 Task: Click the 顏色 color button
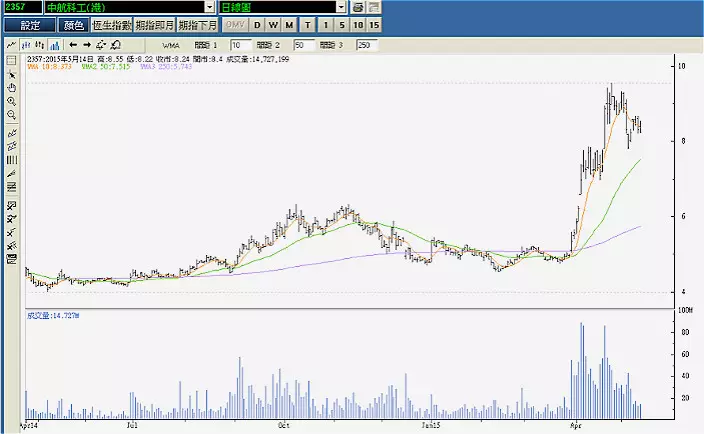[x=72, y=25]
